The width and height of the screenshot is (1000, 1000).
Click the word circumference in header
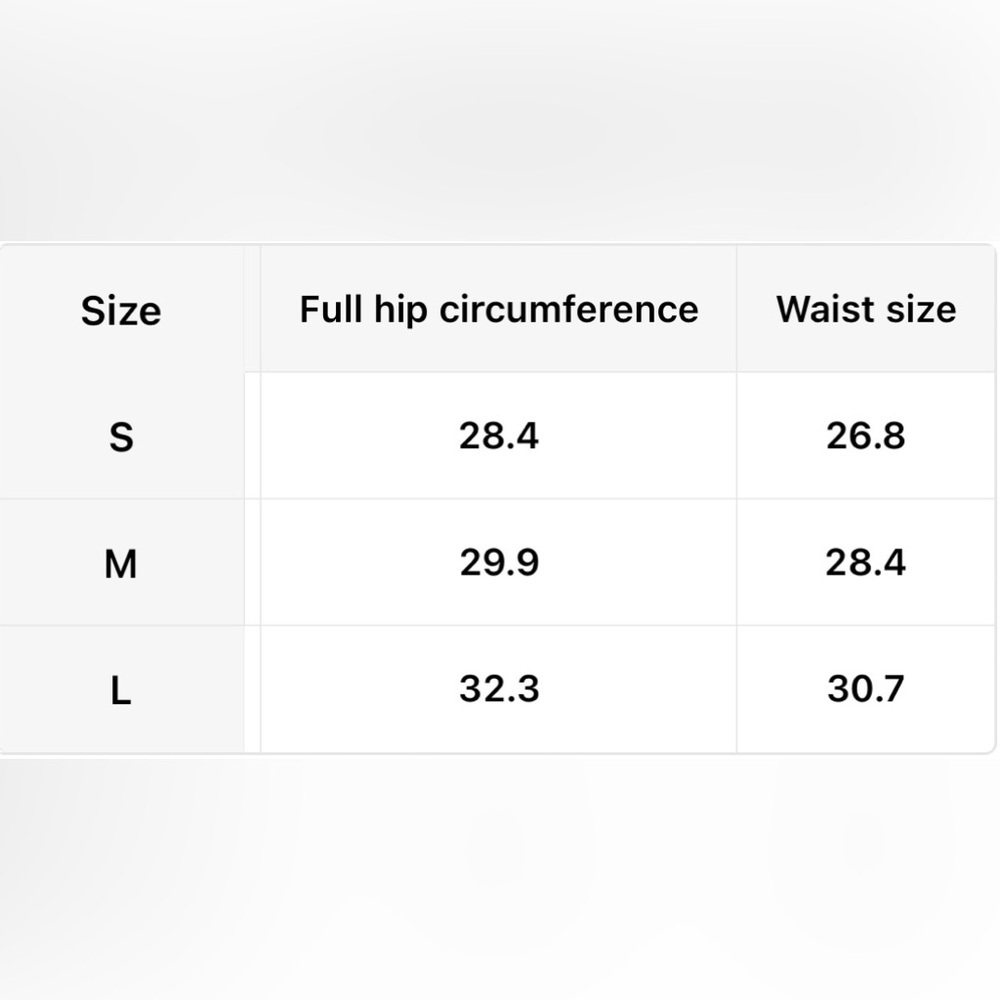pyautogui.click(x=569, y=309)
